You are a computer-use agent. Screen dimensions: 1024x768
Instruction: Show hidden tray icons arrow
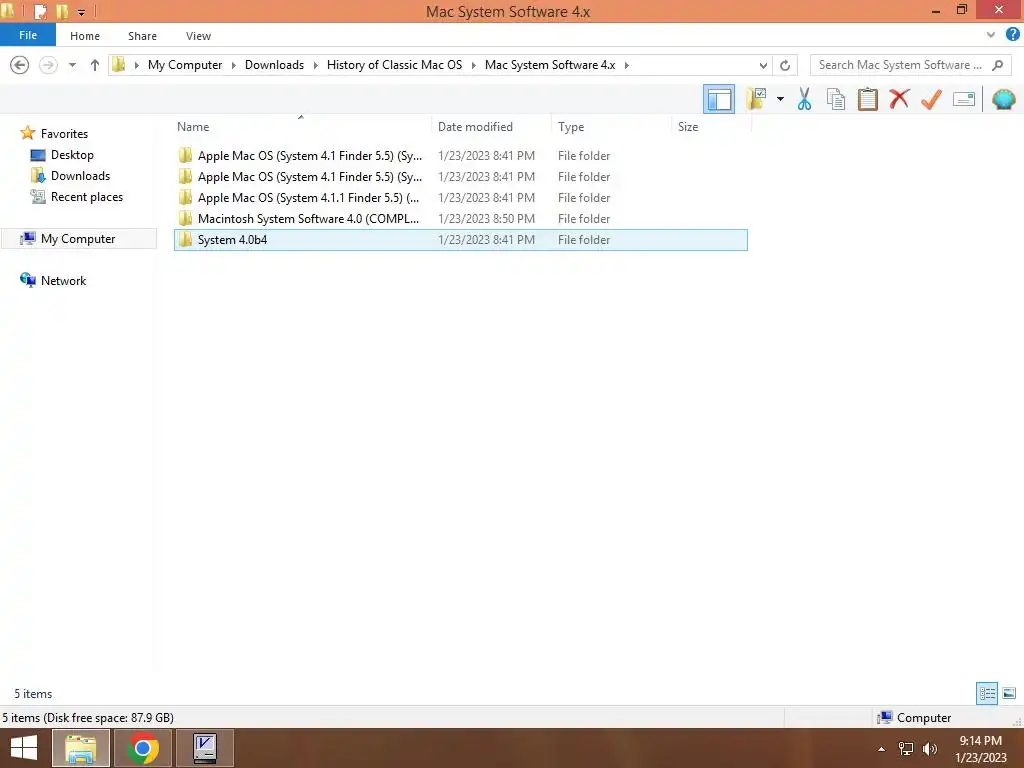[881, 749]
